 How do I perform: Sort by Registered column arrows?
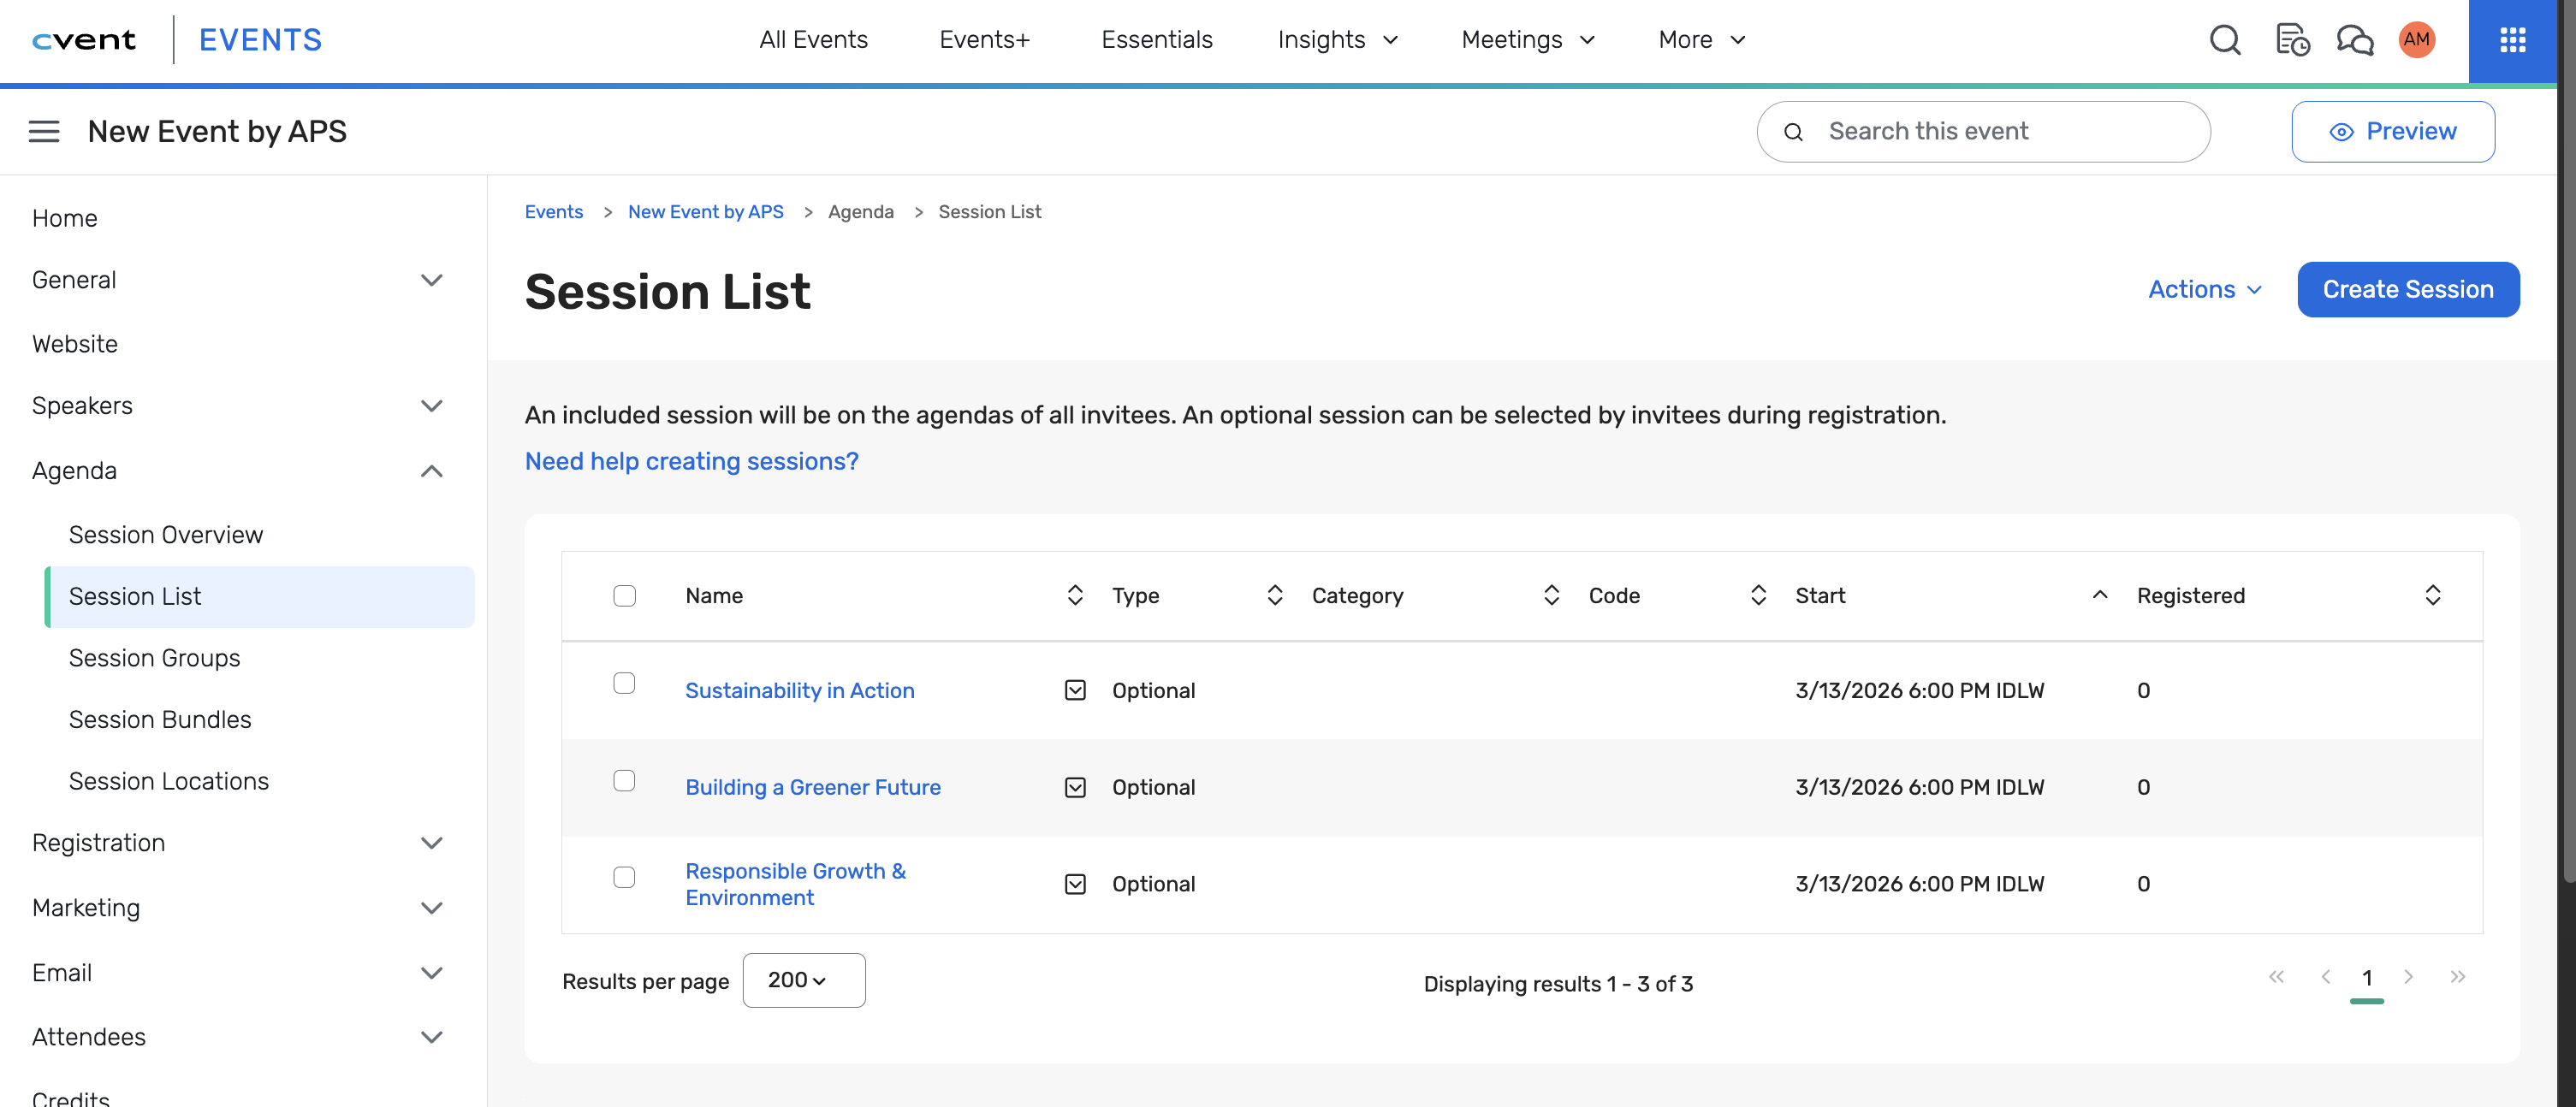pos(2432,596)
